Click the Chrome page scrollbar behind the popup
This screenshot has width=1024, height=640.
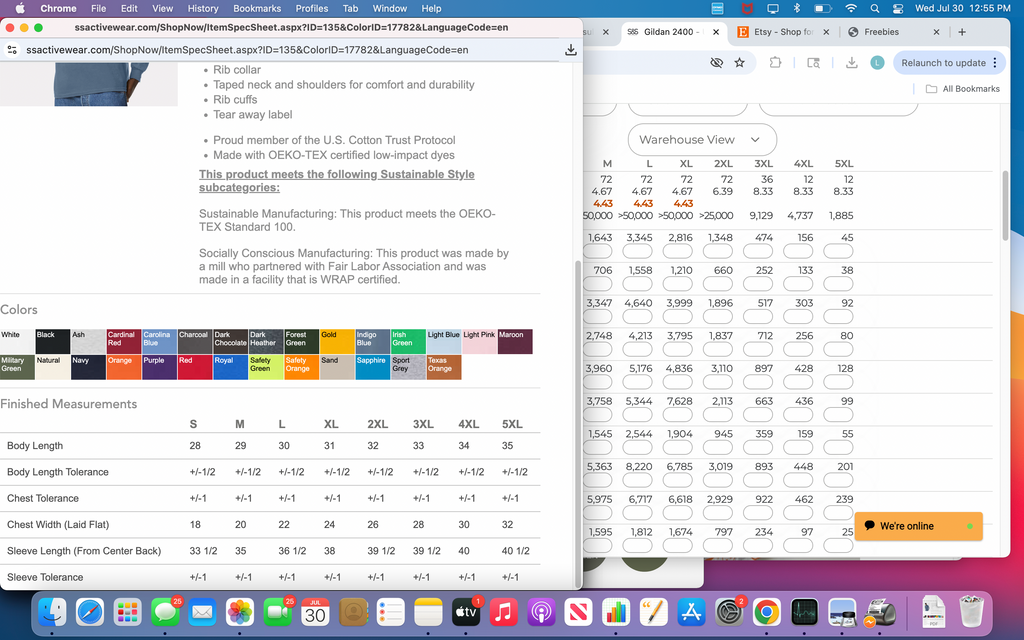click(x=1005, y=205)
